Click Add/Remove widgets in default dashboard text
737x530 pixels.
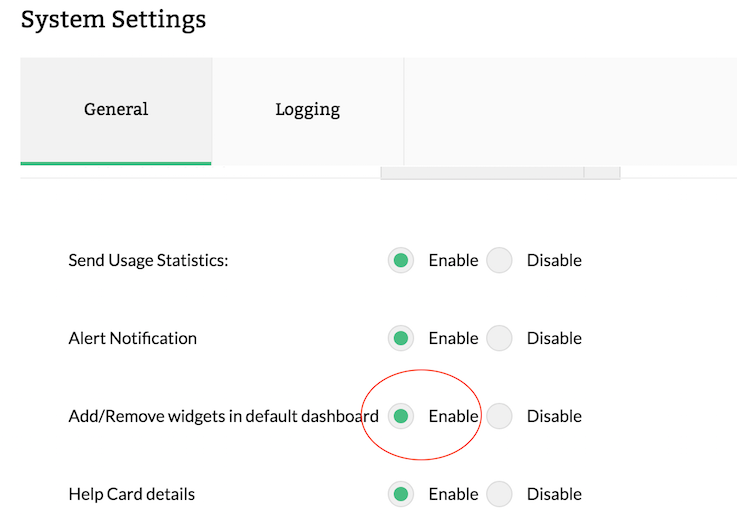click(223, 416)
